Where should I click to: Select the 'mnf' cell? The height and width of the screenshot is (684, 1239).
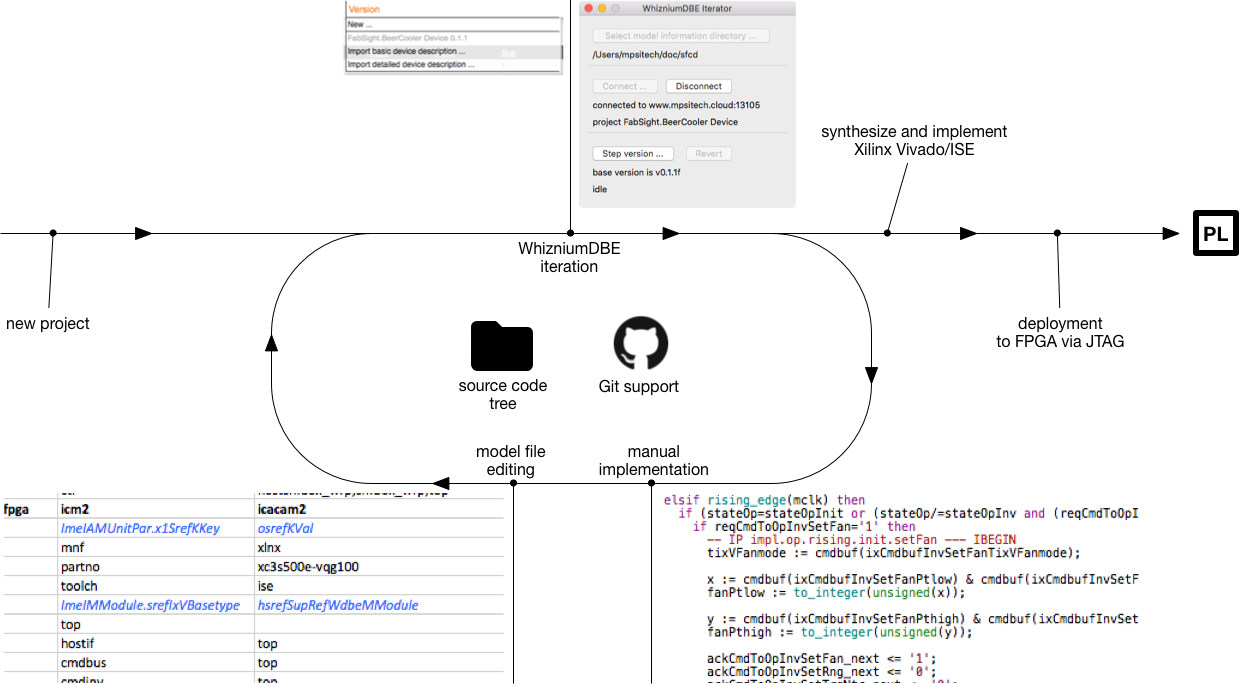click(155, 548)
